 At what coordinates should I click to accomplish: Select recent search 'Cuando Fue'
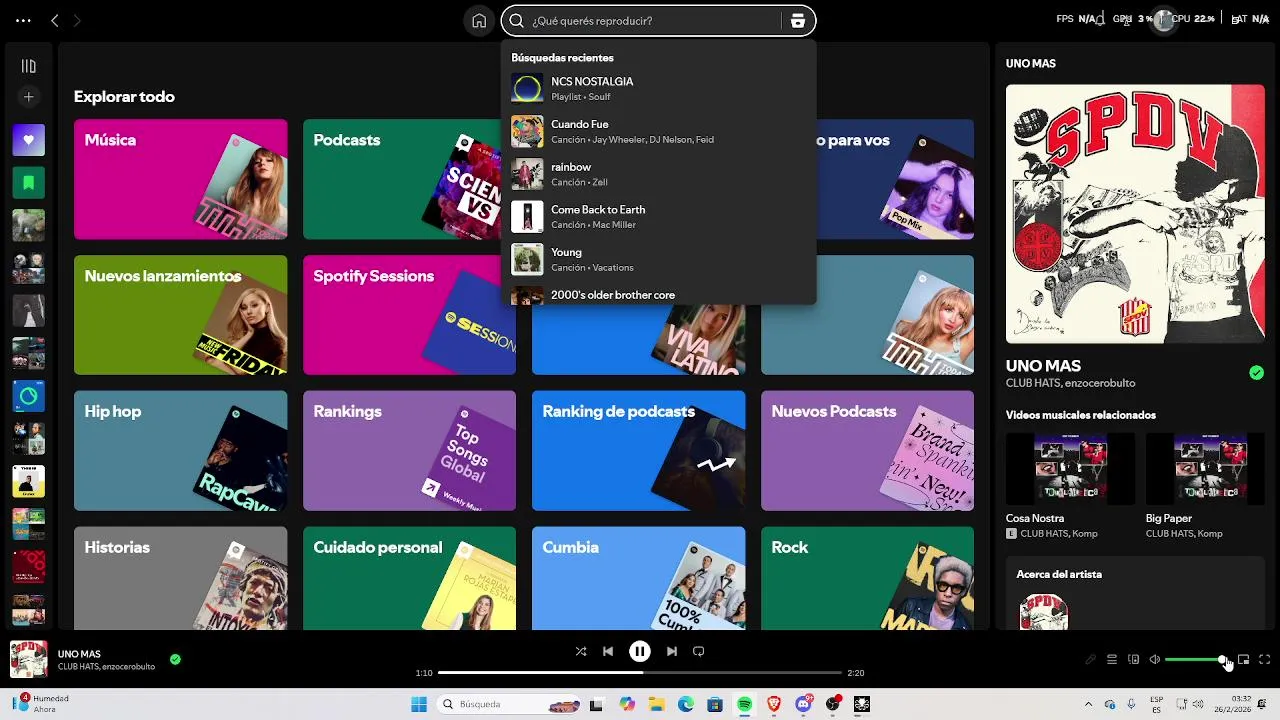(658, 131)
